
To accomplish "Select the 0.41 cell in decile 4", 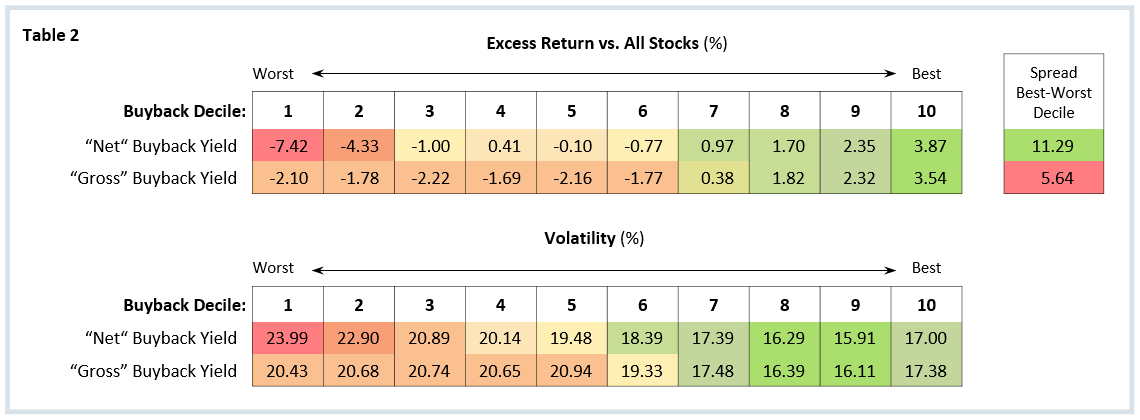I will point(500,147).
